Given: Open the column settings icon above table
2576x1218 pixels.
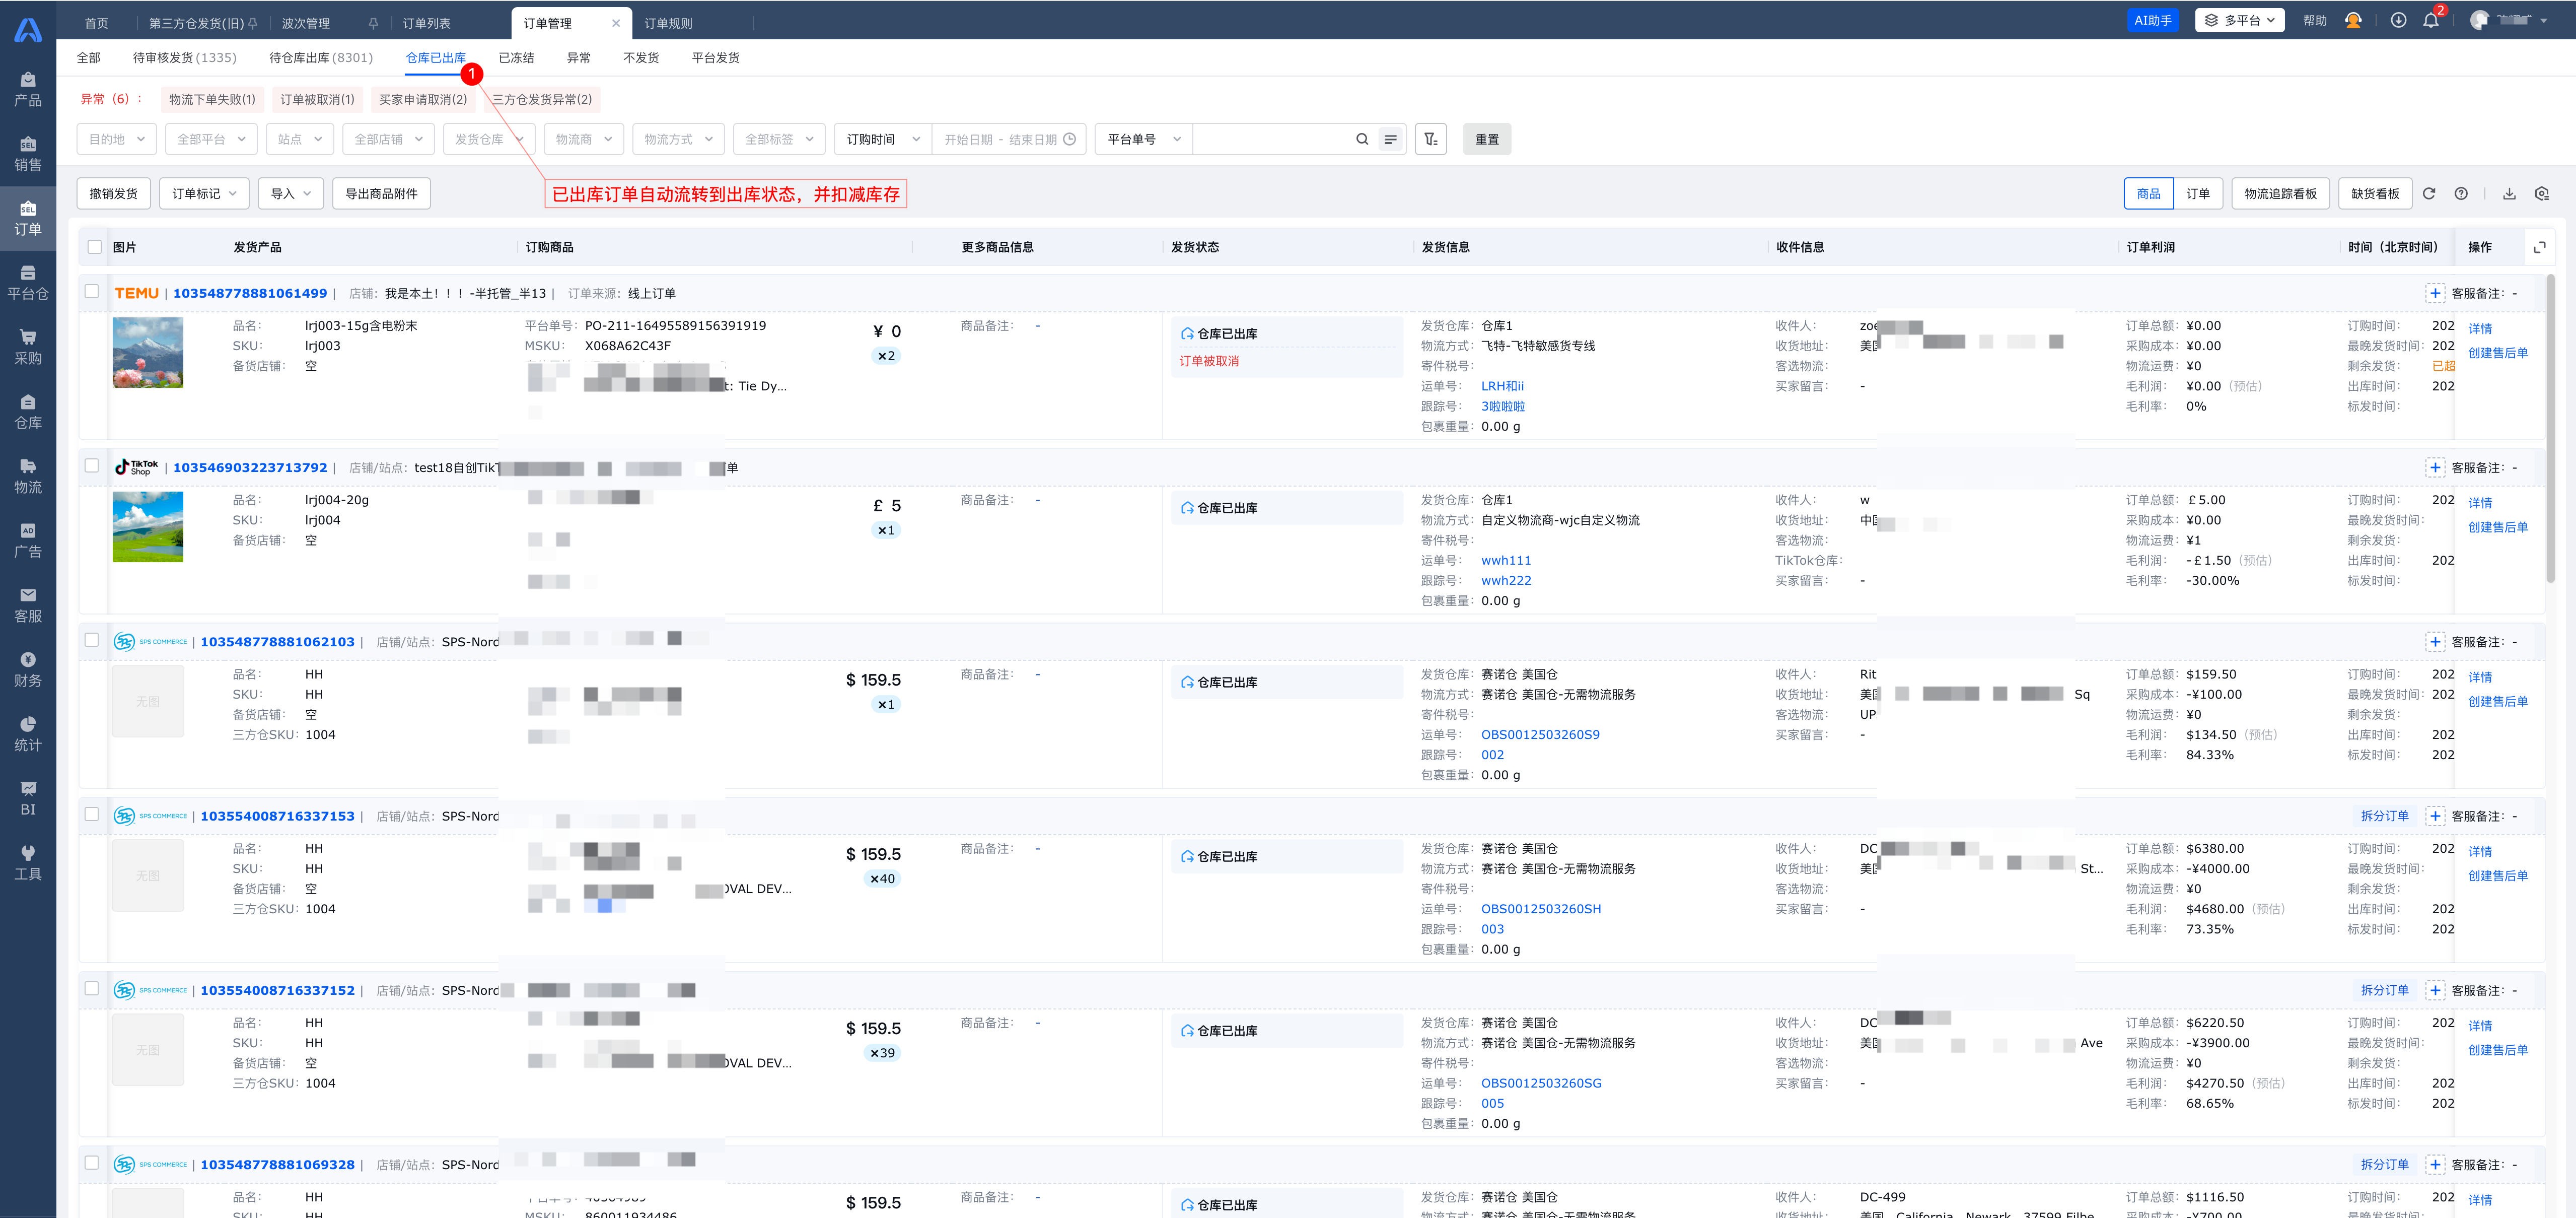Looking at the screenshot, I should [2542, 194].
